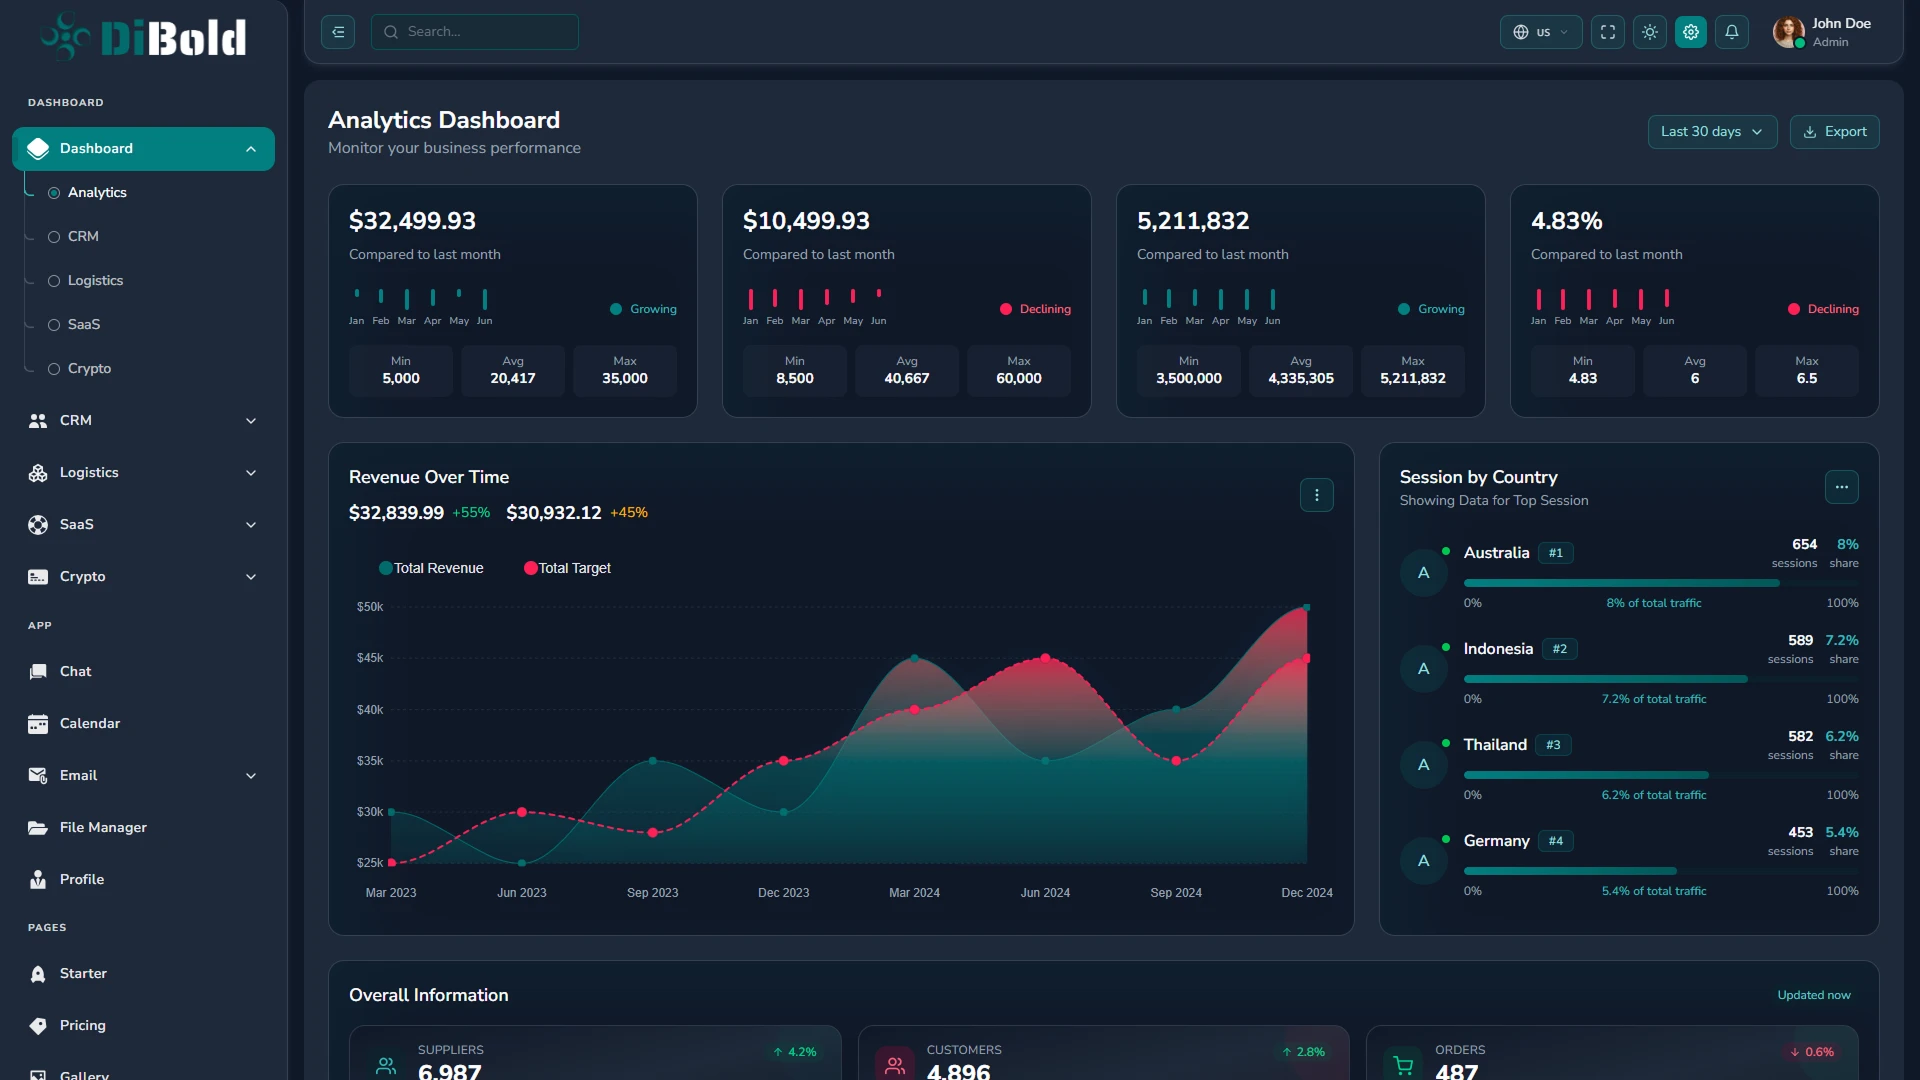Click the Germany #4 rank badge
The image size is (1920, 1080).
pyautogui.click(x=1555, y=841)
